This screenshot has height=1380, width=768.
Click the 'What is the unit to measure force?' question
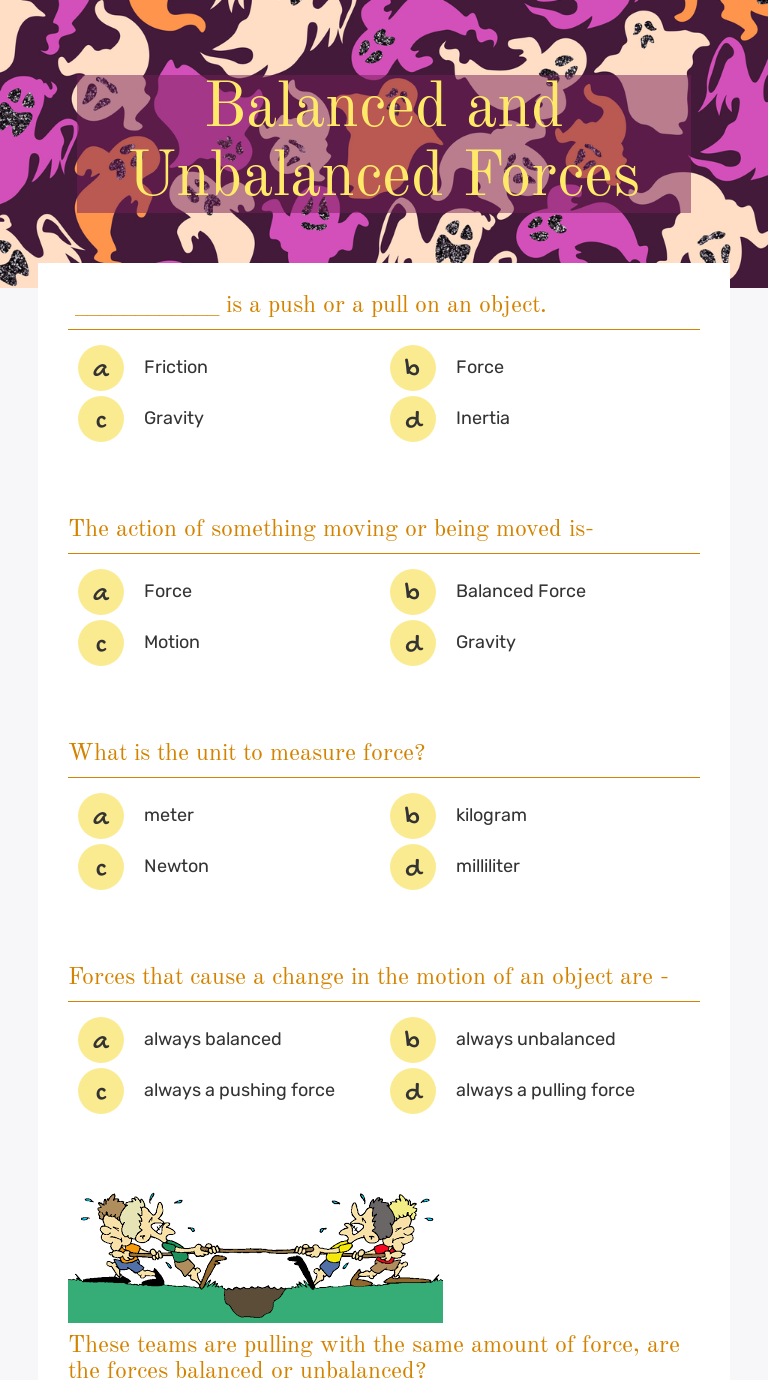pos(247,753)
